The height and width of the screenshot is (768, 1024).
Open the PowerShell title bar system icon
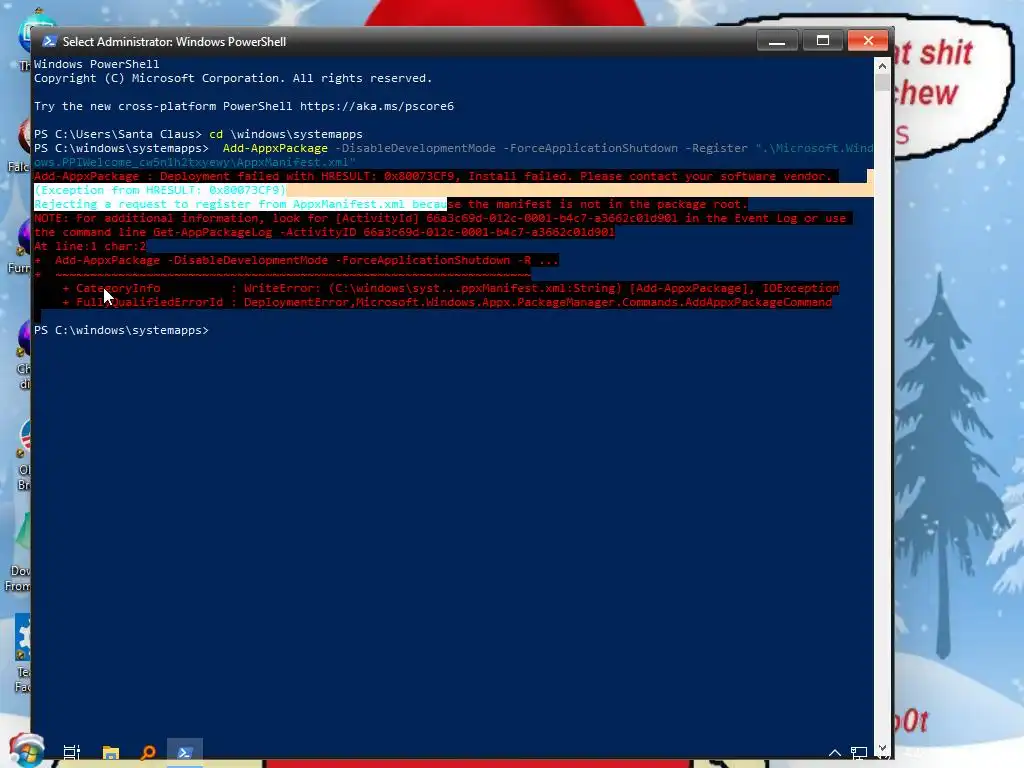pyautogui.click(x=49, y=41)
